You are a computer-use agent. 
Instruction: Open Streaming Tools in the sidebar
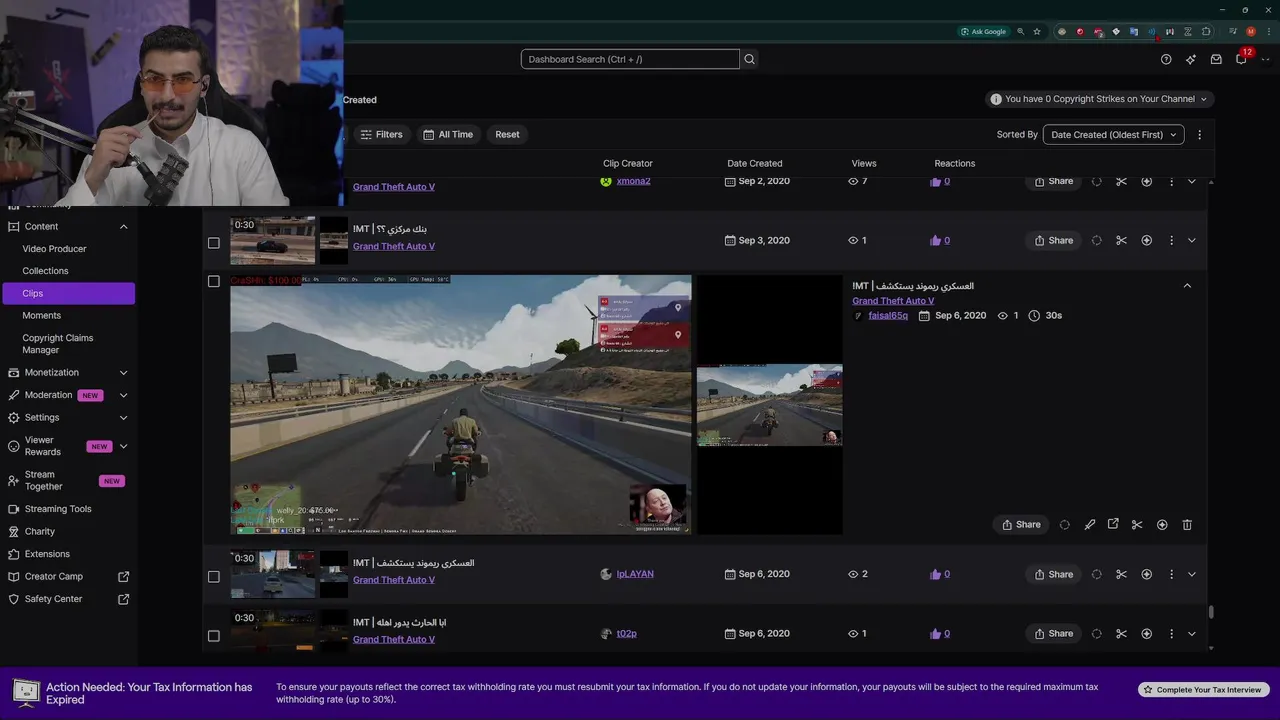(x=58, y=508)
